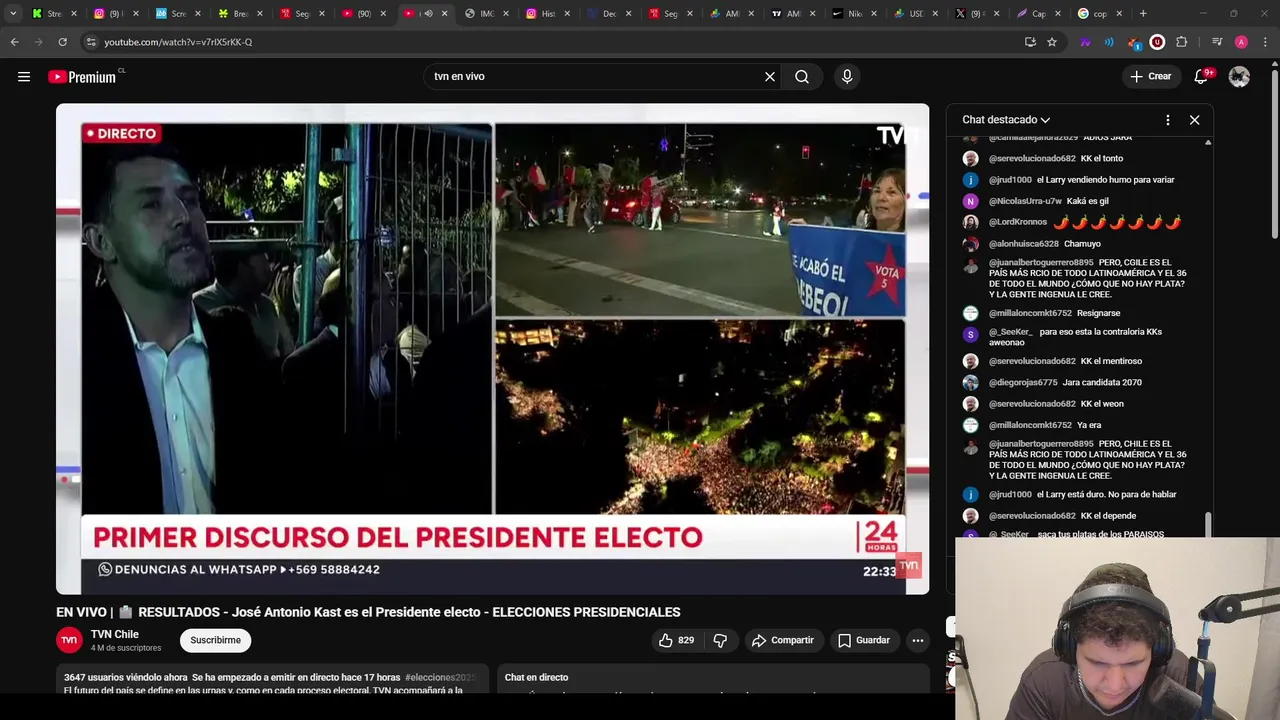Go to the YouTube Premium home logo

82,77
